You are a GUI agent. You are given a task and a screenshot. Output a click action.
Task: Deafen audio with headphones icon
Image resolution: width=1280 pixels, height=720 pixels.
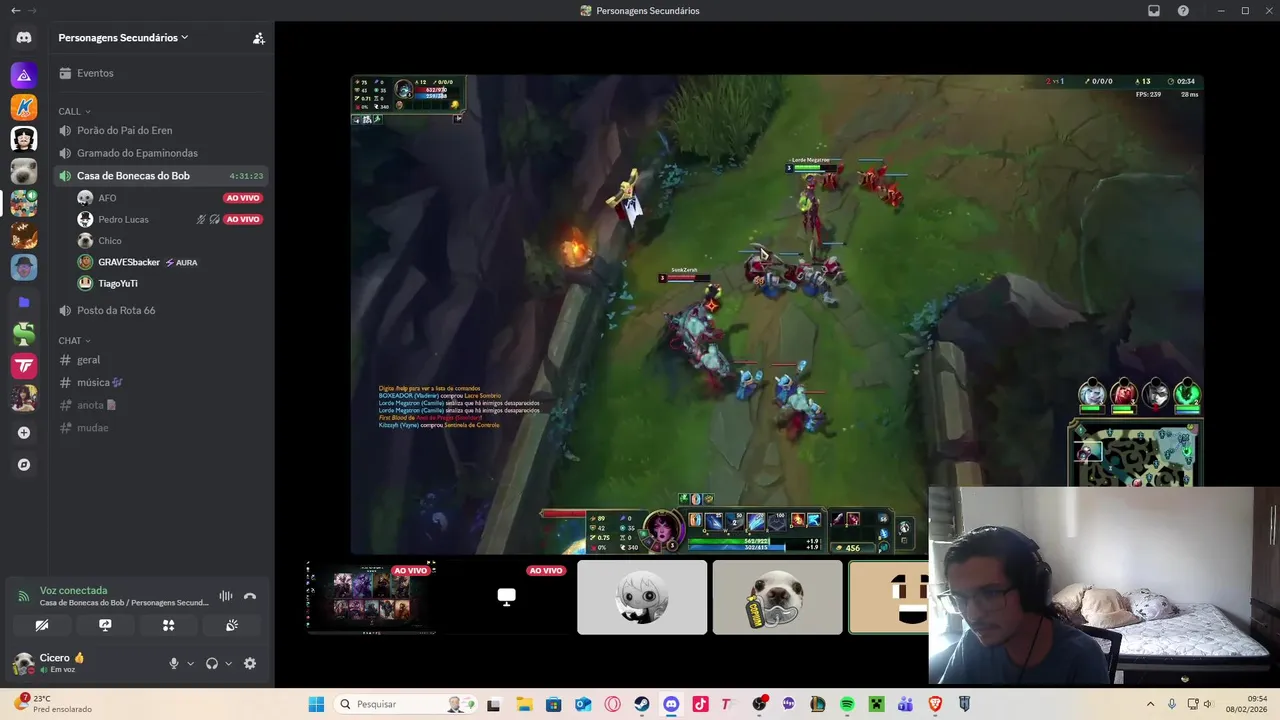click(x=211, y=663)
